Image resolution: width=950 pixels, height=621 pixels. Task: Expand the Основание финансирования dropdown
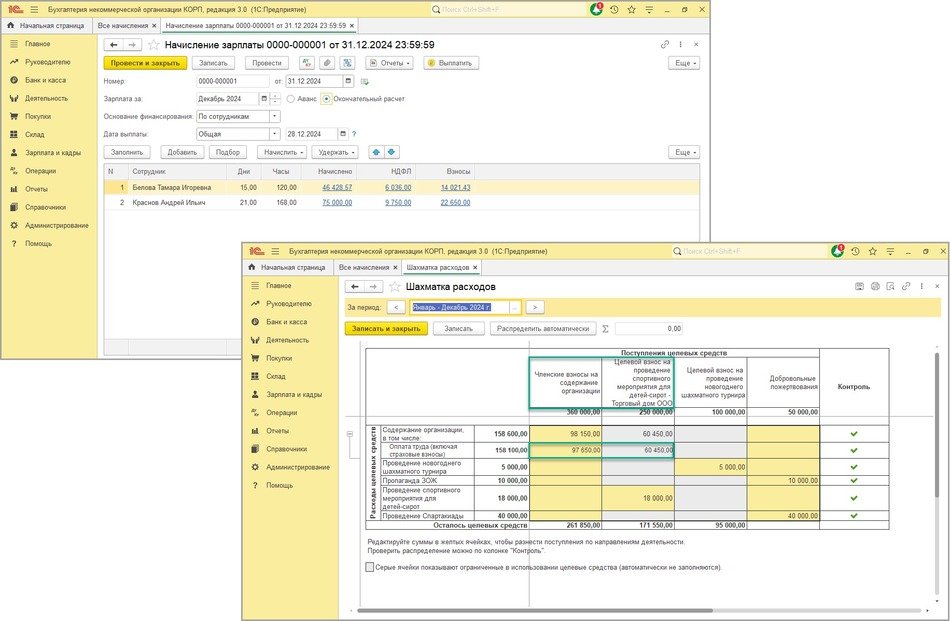pos(275,116)
